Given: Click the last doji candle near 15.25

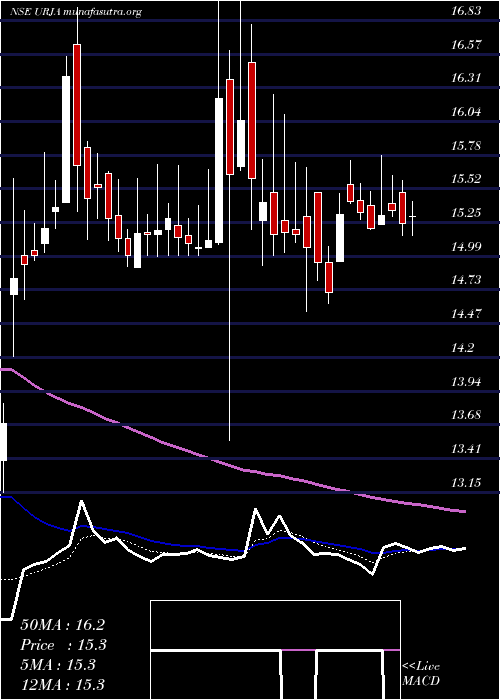Looking at the screenshot, I should pos(413,217).
